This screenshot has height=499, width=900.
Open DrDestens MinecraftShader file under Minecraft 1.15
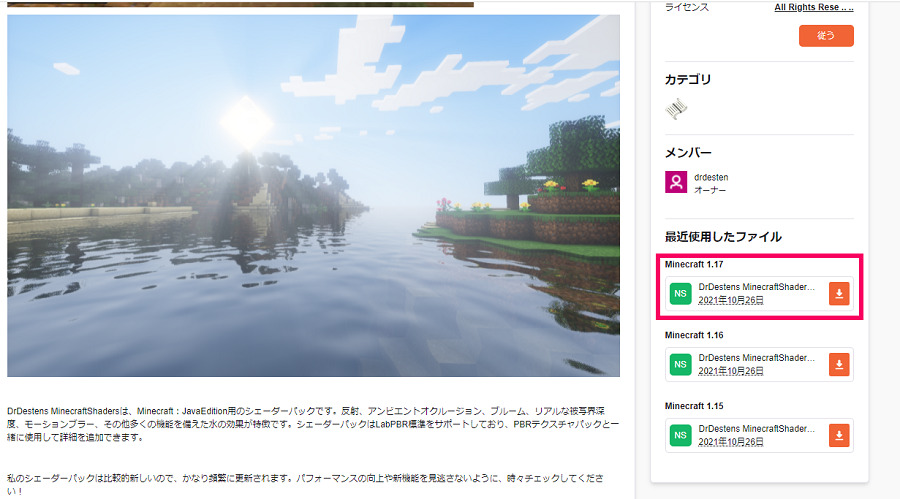[x=757, y=428]
